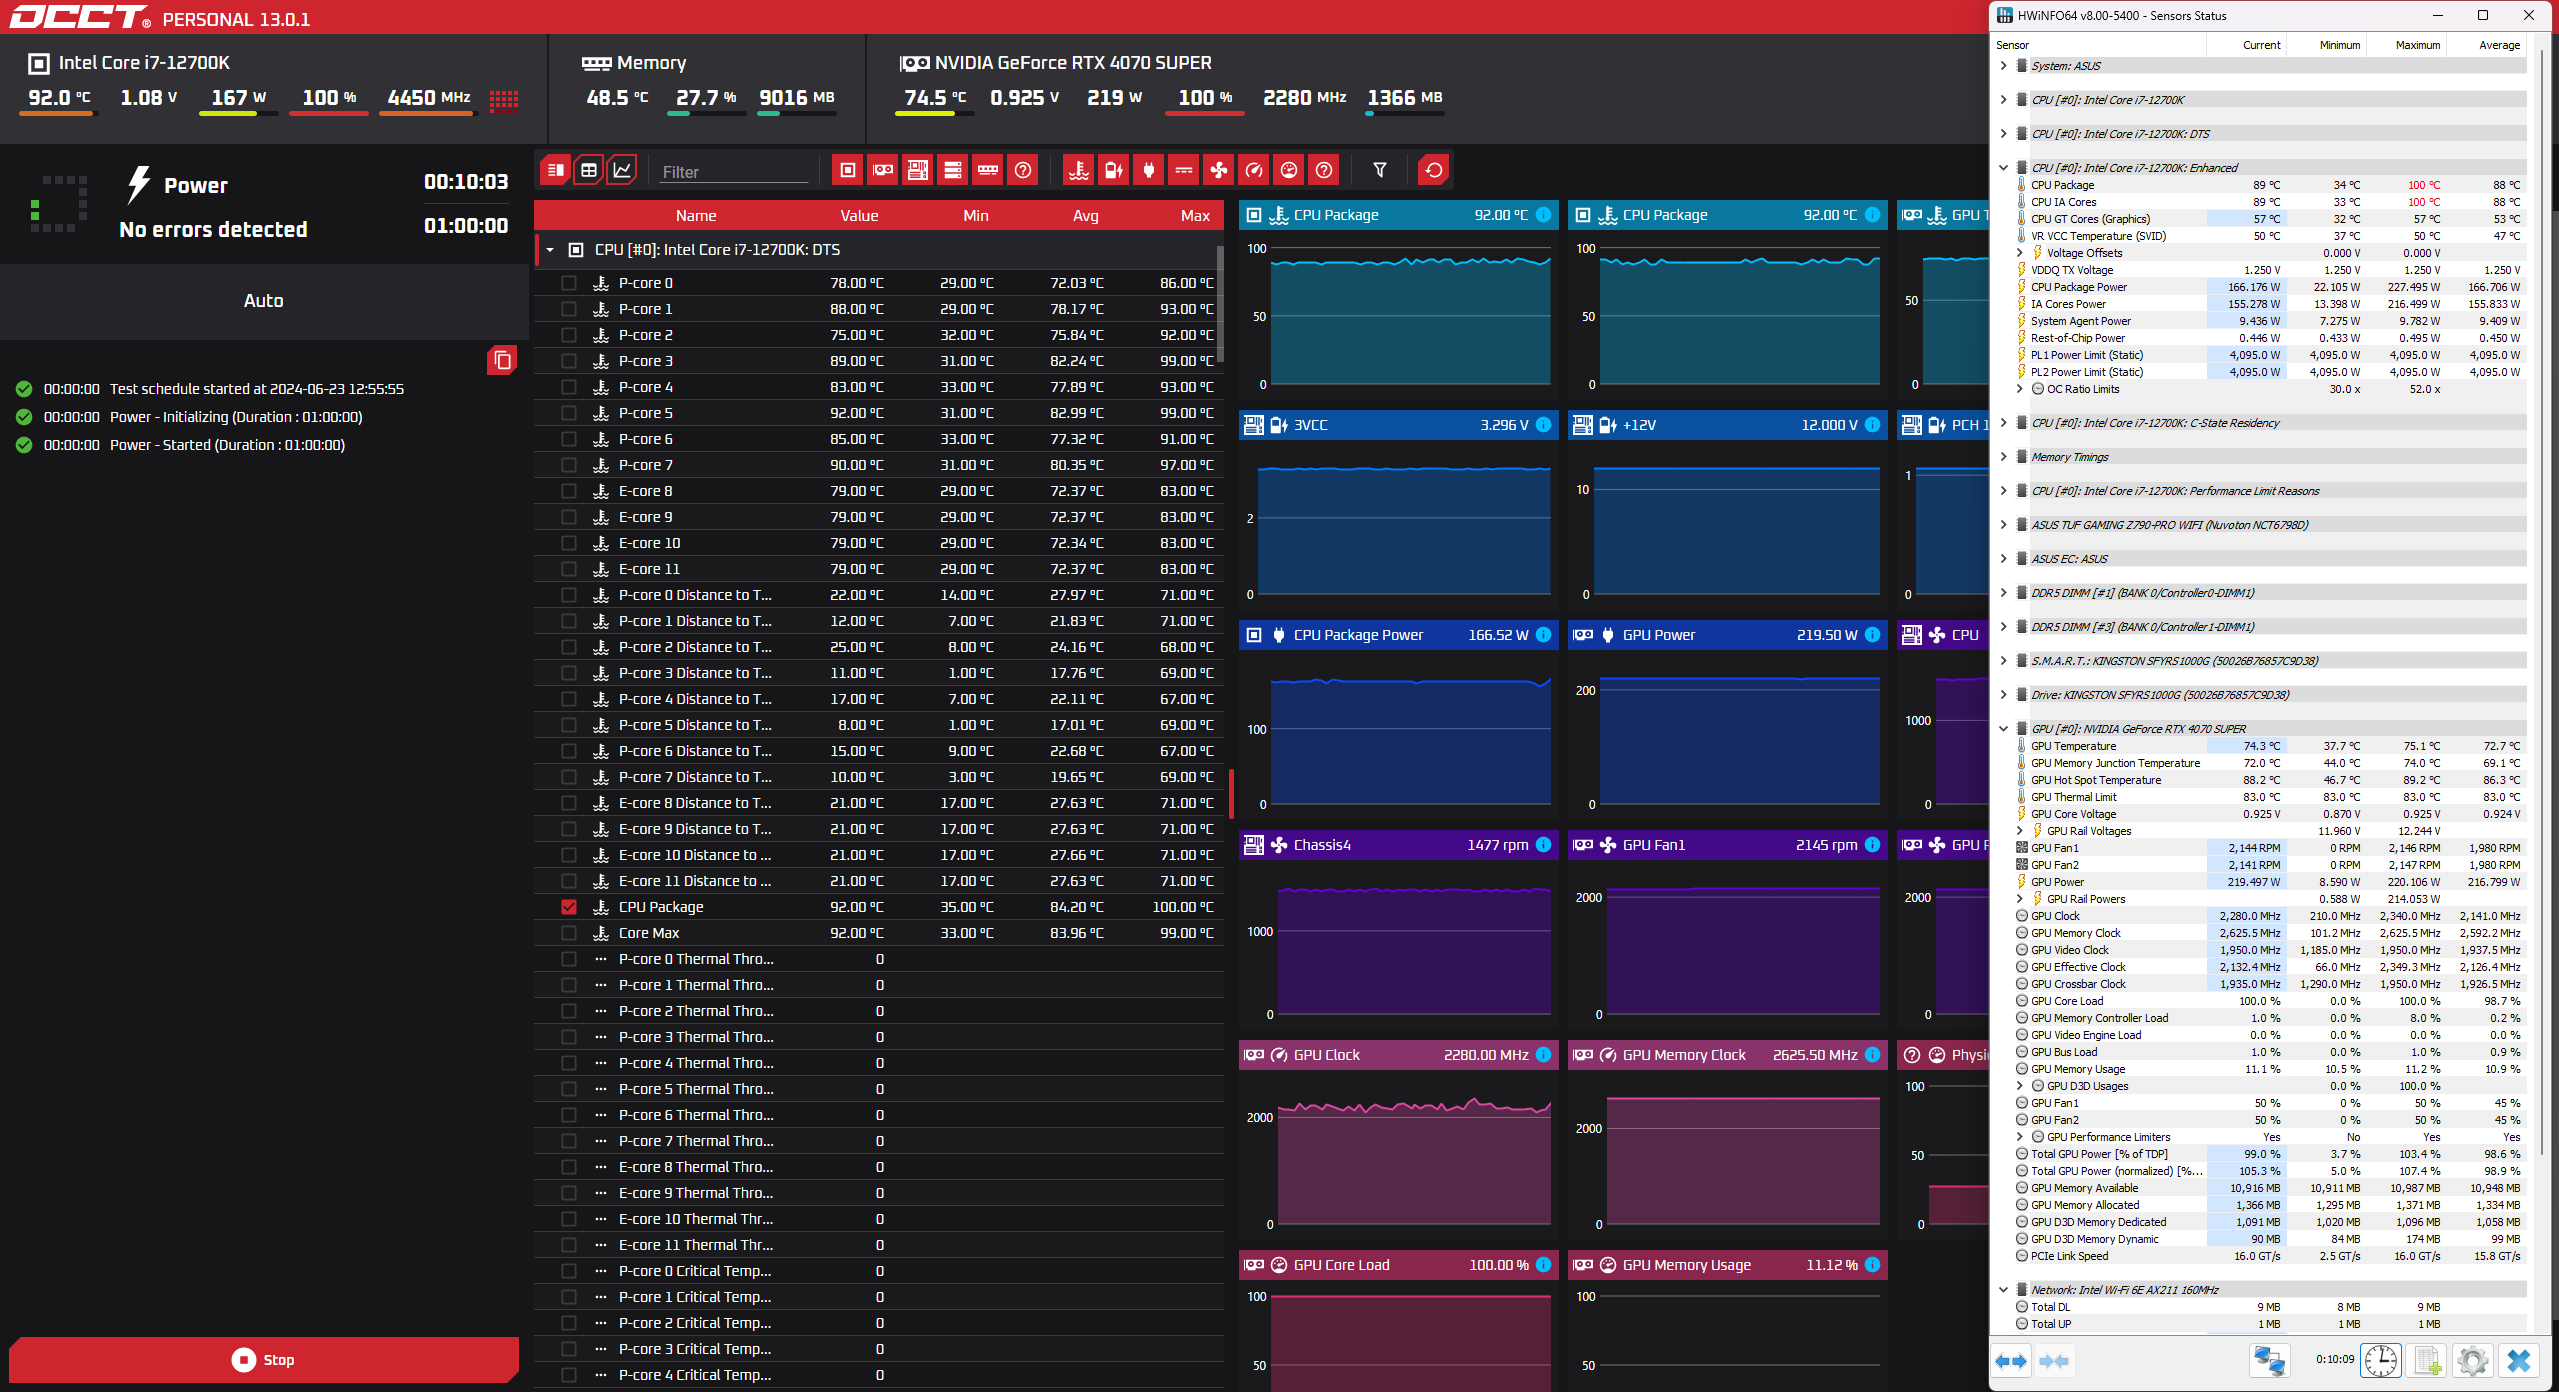
Task: Sort sensor table by Value column
Action: coord(859,216)
